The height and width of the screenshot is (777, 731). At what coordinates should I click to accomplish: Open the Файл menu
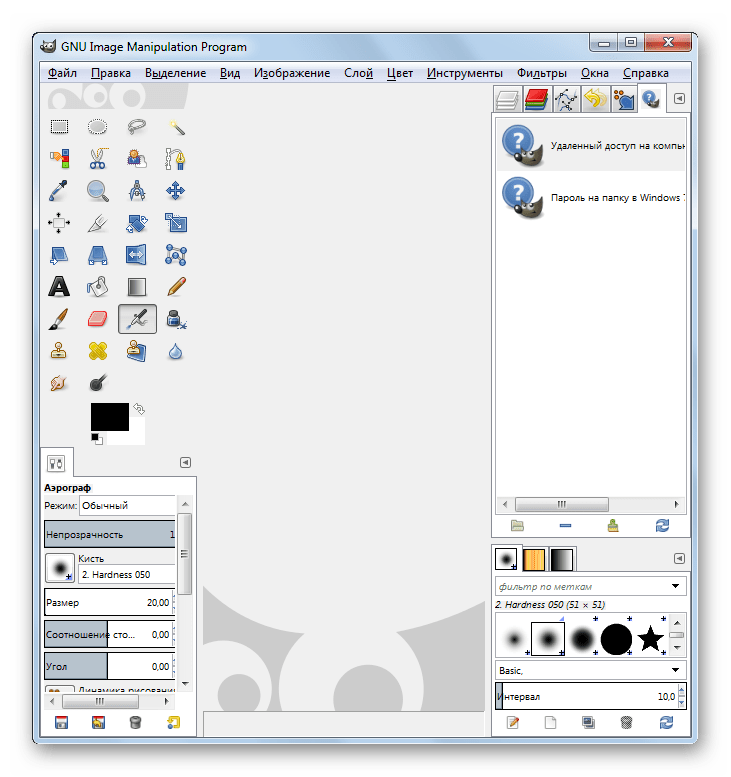[x=62, y=73]
